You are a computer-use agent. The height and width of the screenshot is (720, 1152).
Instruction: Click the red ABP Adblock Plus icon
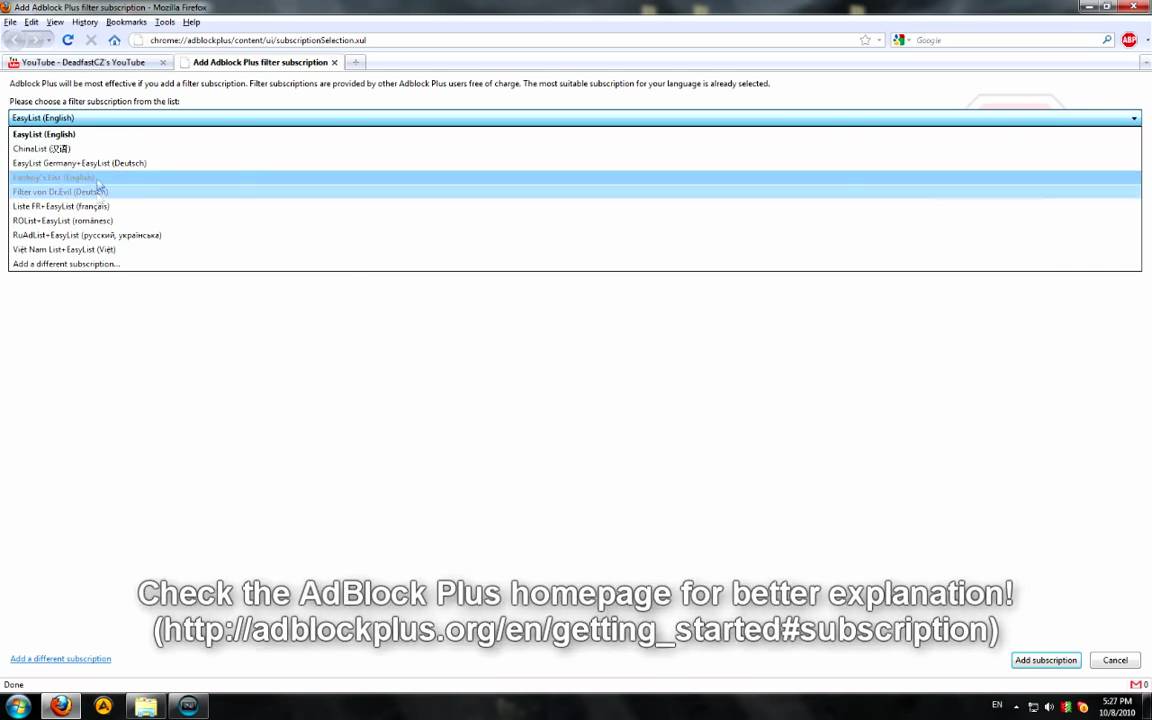click(1128, 40)
